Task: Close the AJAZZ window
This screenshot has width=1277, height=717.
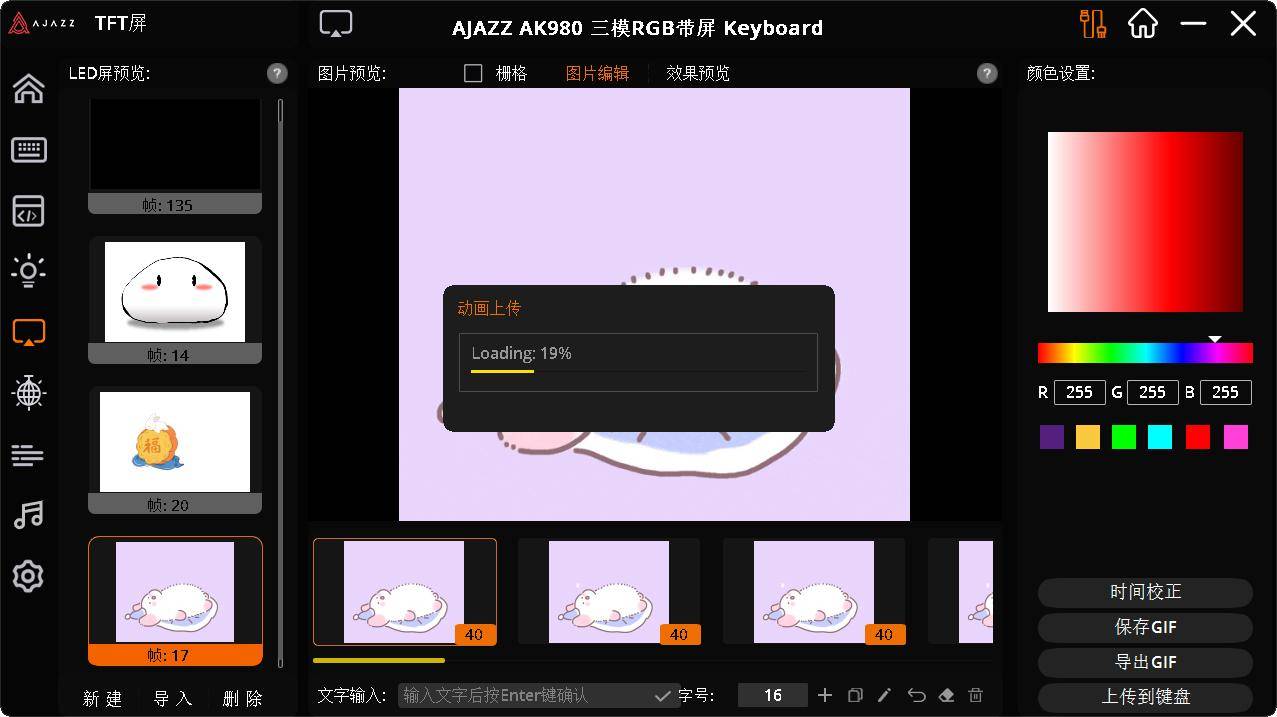Action: coord(1243,23)
